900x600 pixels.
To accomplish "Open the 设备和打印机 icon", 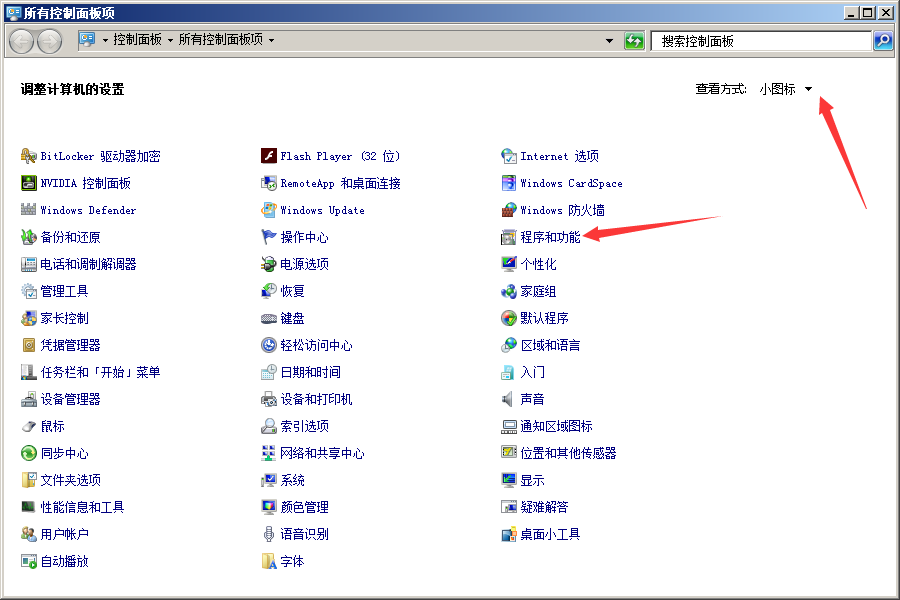I will (x=269, y=398).
